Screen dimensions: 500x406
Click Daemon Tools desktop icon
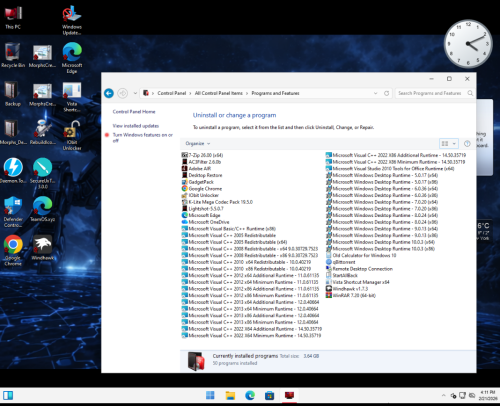13,171
